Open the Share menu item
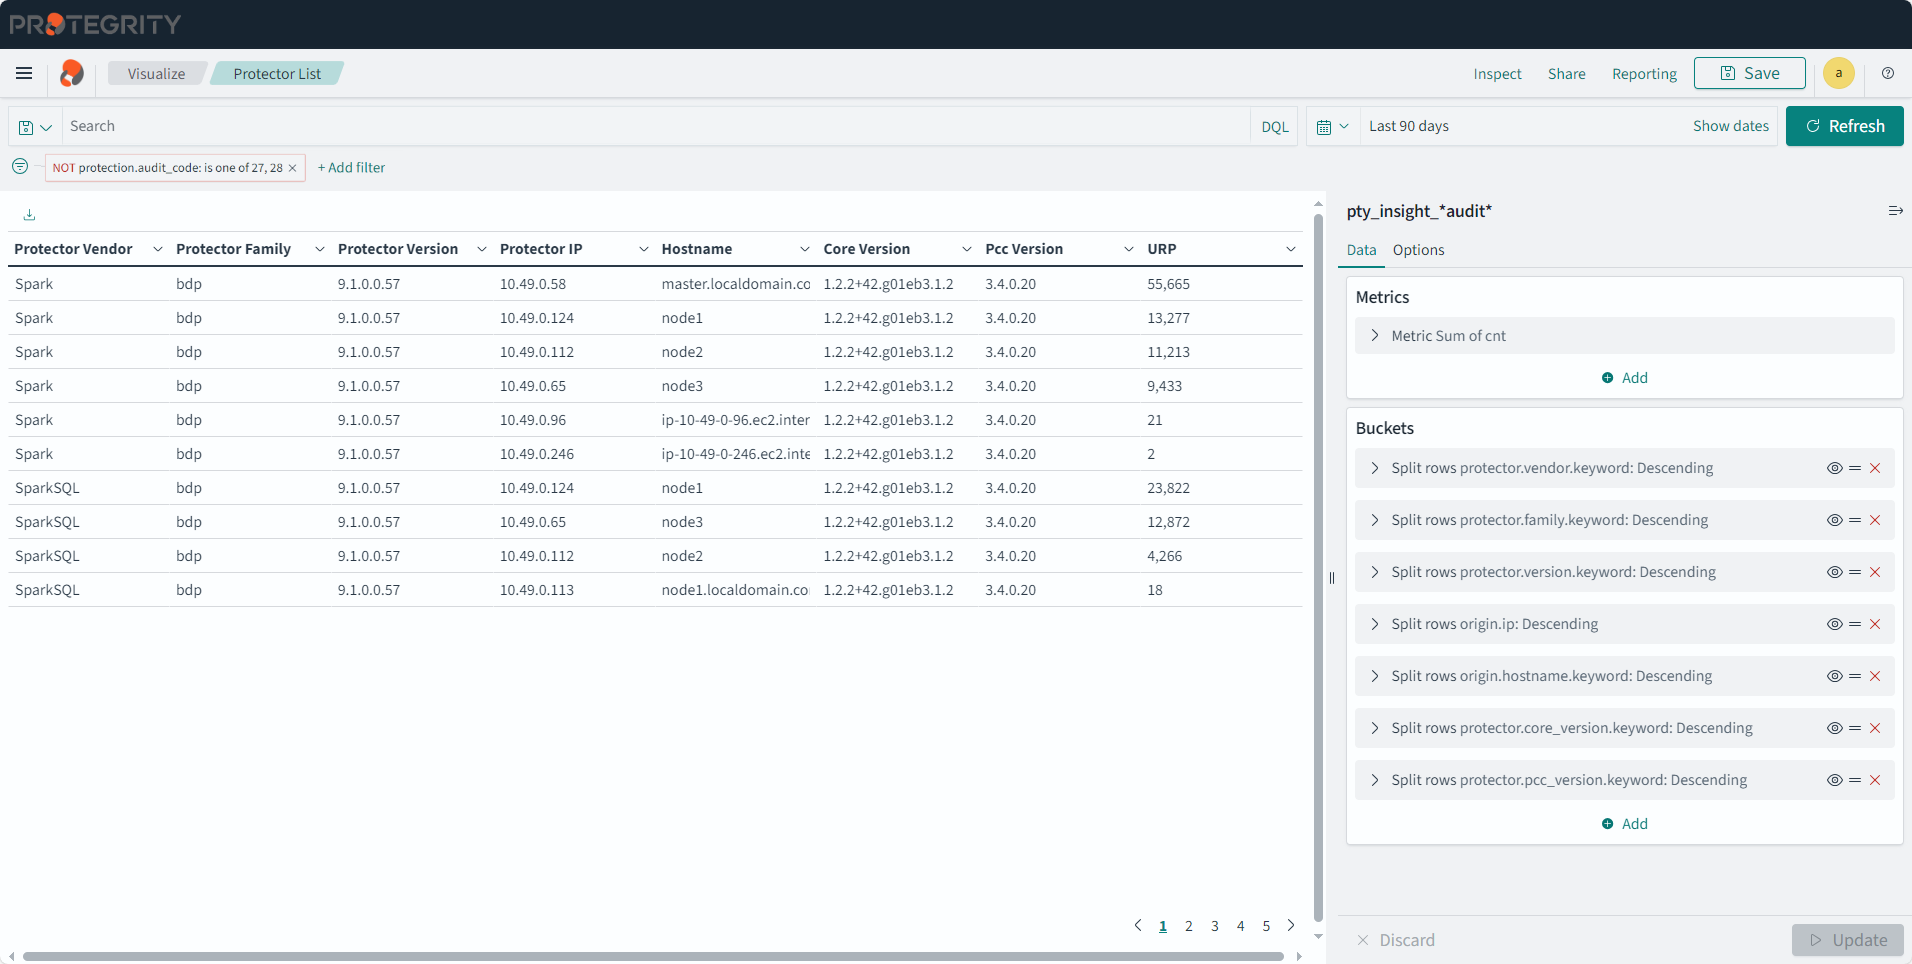 pyautogui.click(x=1566, y=74)
